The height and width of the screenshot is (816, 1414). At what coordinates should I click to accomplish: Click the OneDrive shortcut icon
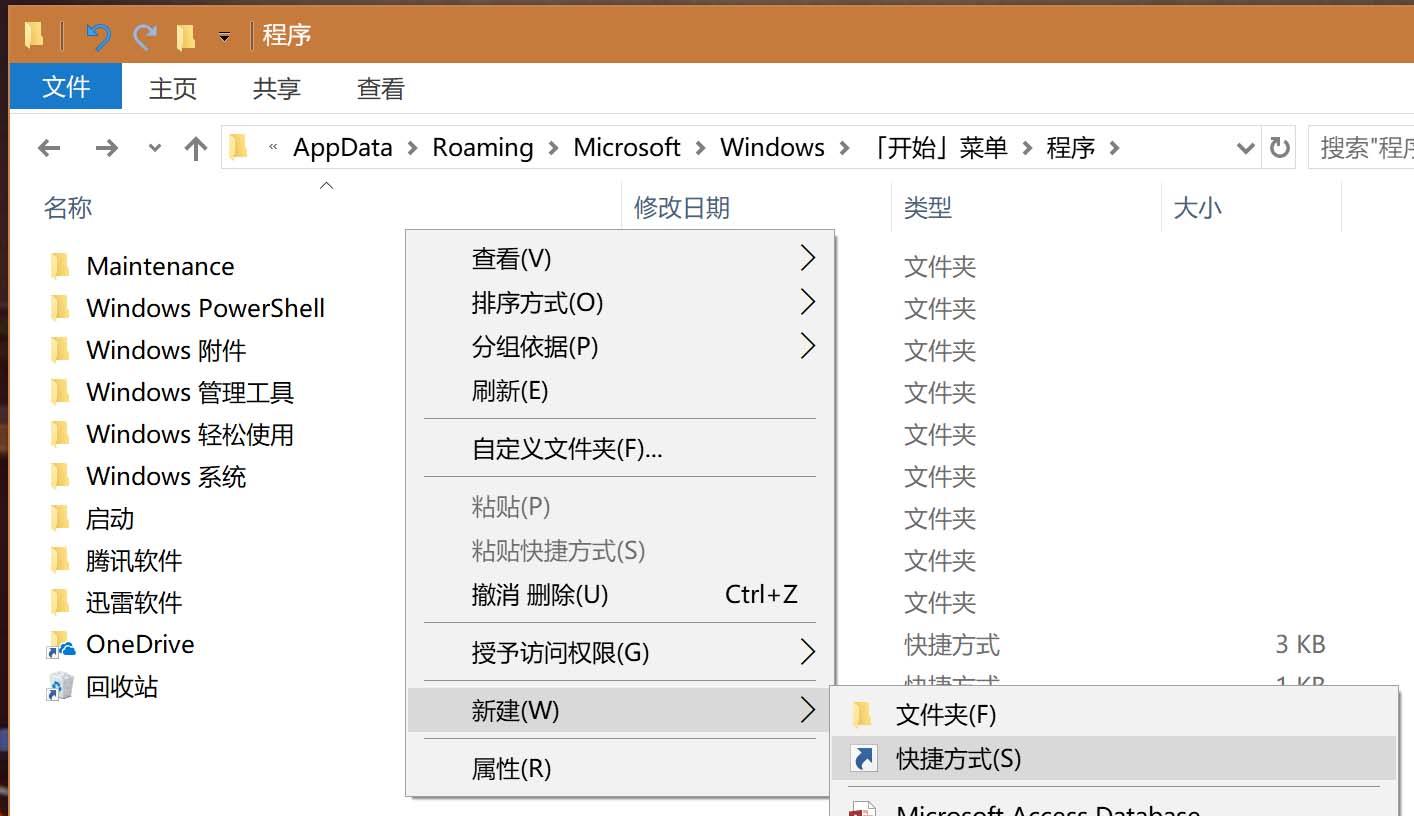60,645
